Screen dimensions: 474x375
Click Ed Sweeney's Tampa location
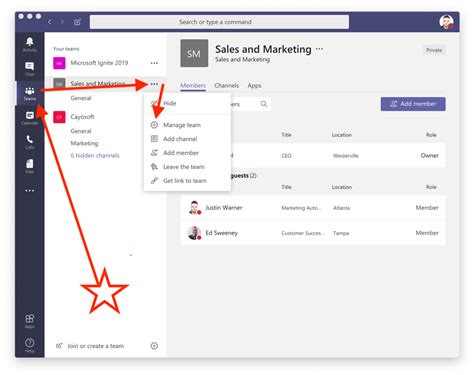tap(341, 233)
